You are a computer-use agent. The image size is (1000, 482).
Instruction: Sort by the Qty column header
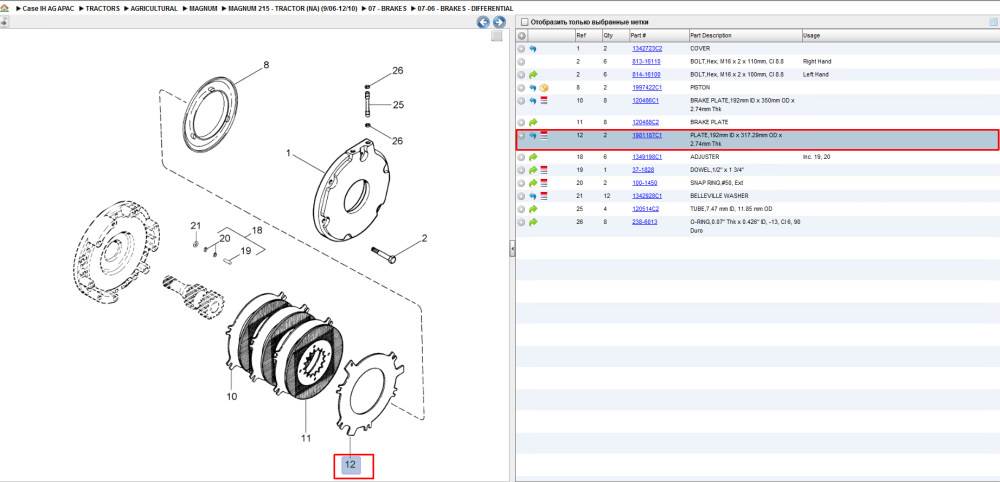tap(615, 36)
